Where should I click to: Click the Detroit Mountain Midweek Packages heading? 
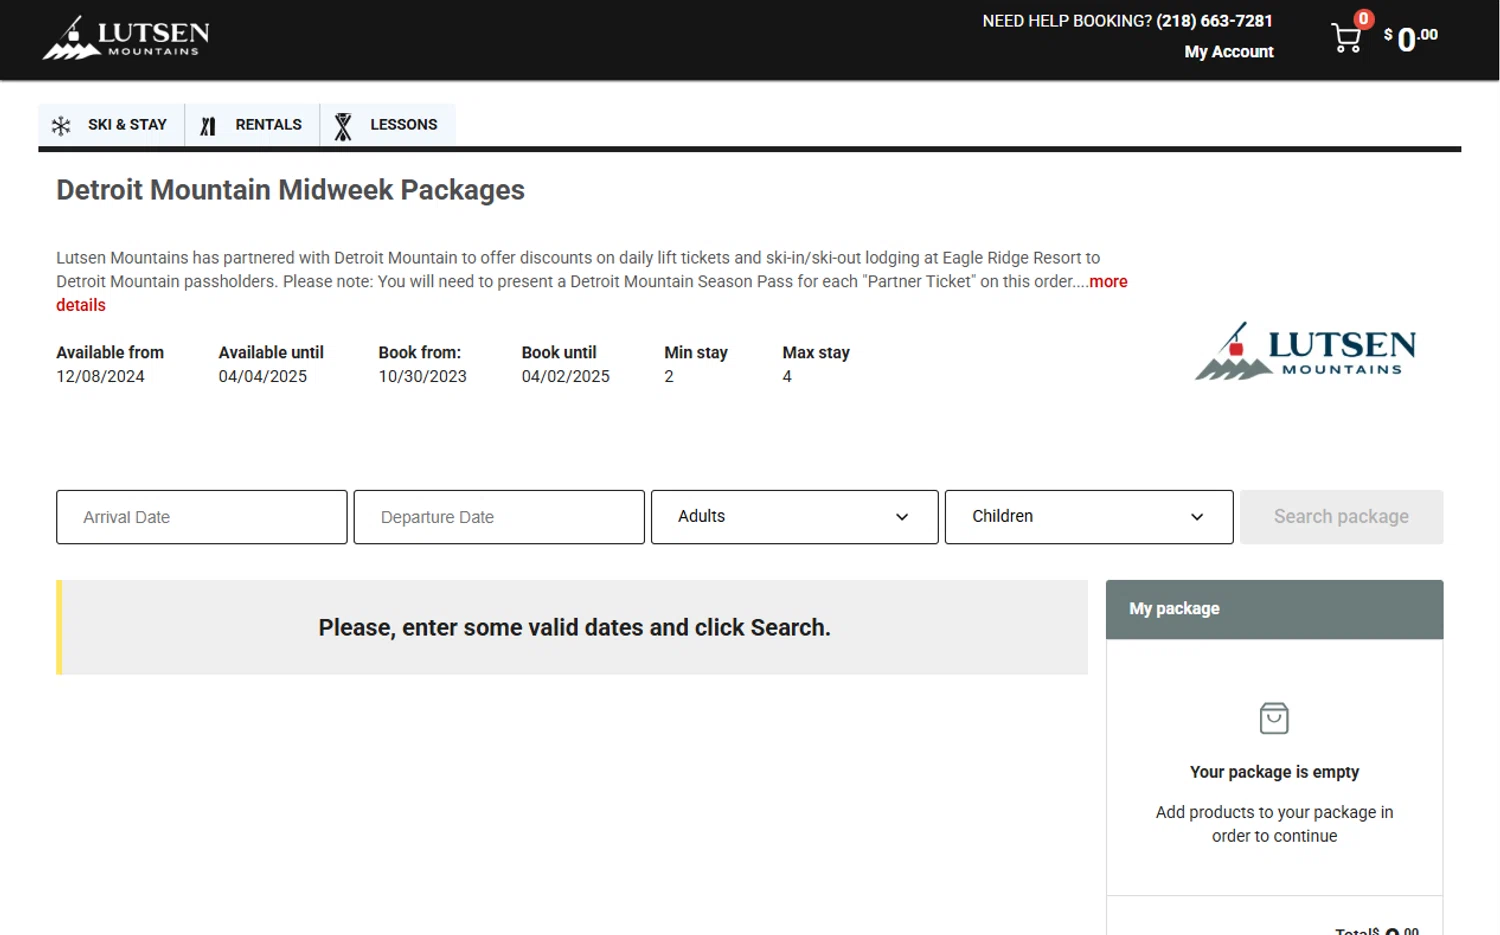(290, 190)
